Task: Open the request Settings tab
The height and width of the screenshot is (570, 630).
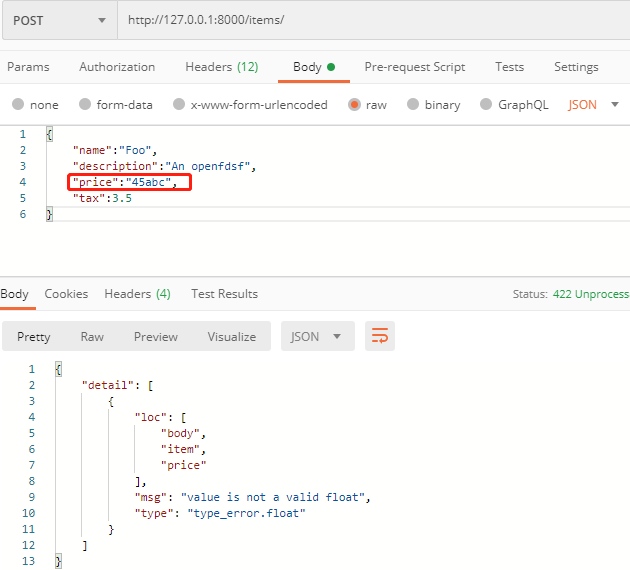Action: [576, 67]
